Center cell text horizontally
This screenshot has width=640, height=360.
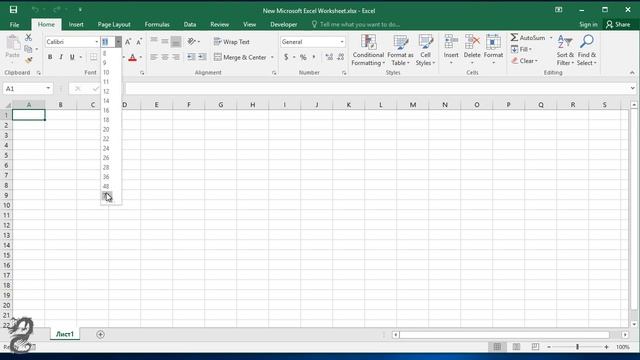[165, 57]
